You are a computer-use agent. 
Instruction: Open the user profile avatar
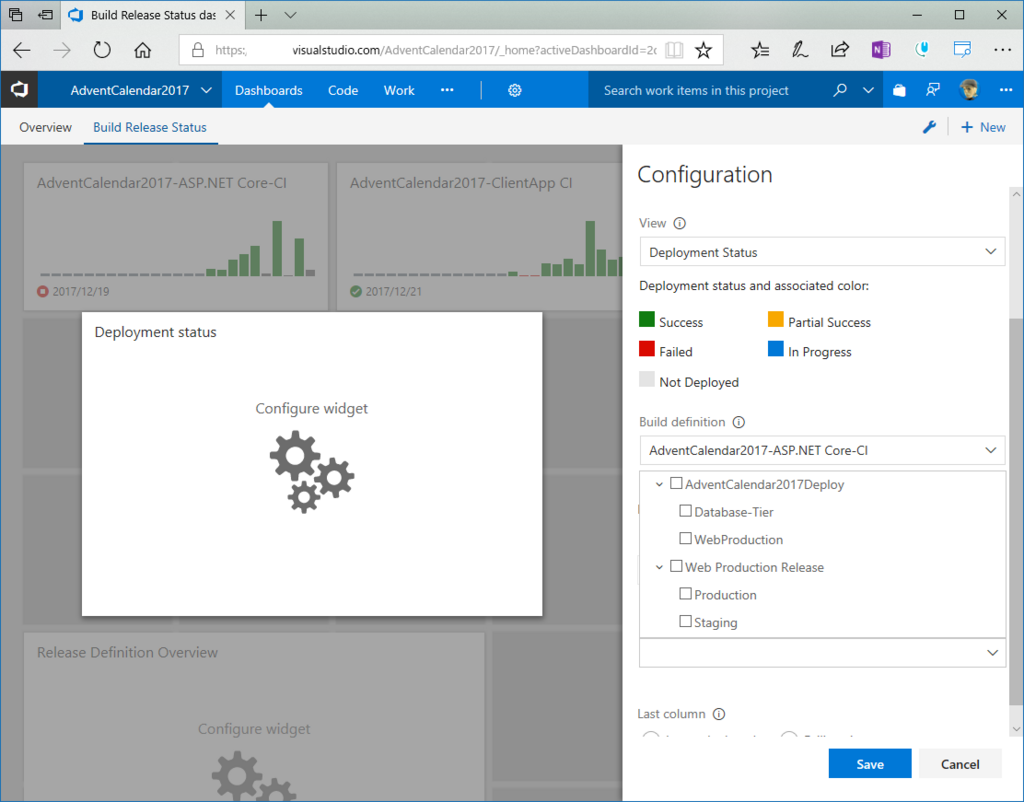pyautogui.click(x=969, y=90)
